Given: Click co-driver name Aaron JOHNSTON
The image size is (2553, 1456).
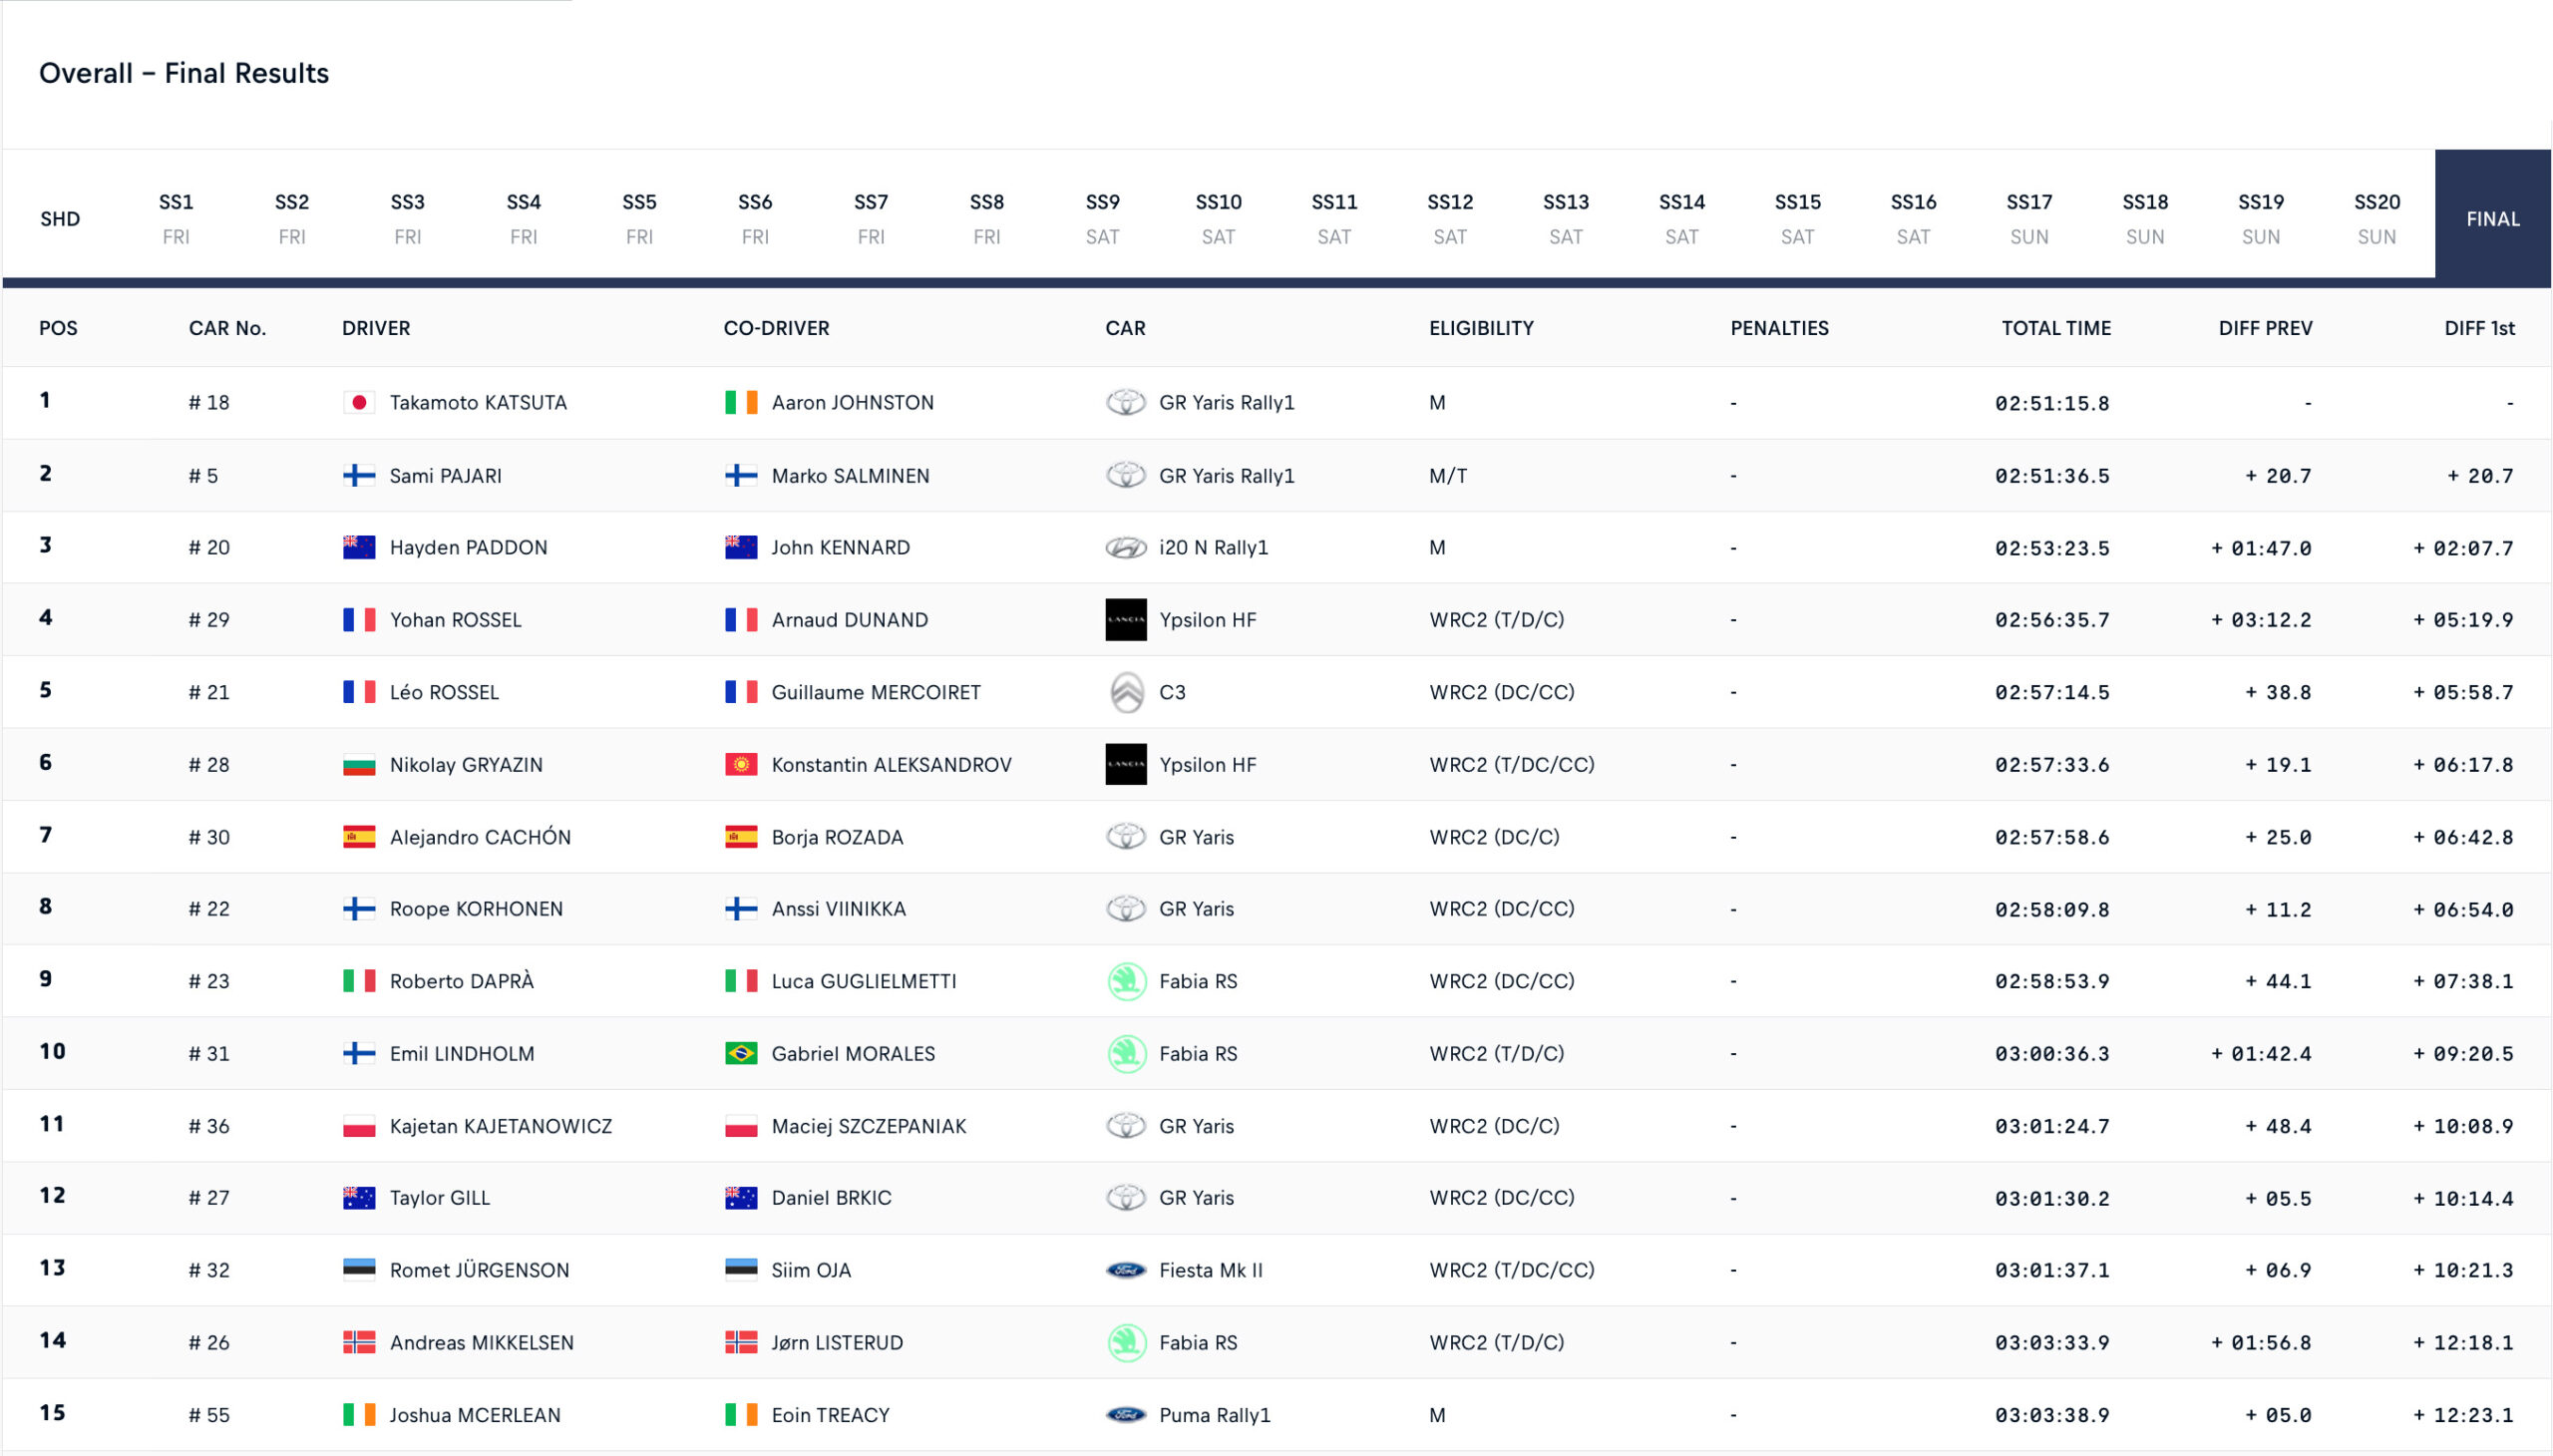Looking at the screenshot, I should [x=852, y=402].
